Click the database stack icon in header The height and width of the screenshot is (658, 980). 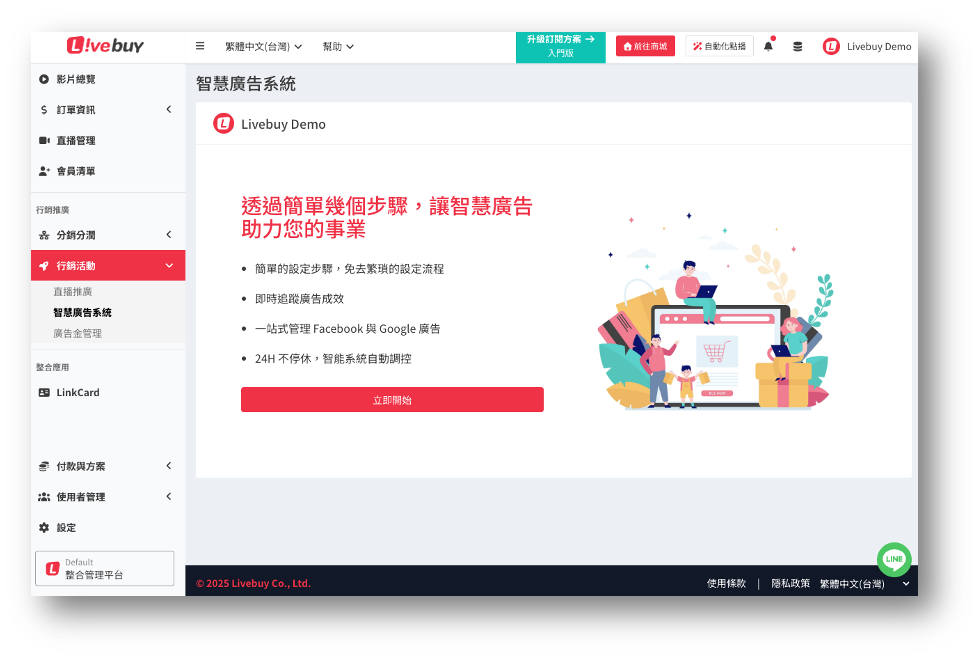(x=797, y=46)
